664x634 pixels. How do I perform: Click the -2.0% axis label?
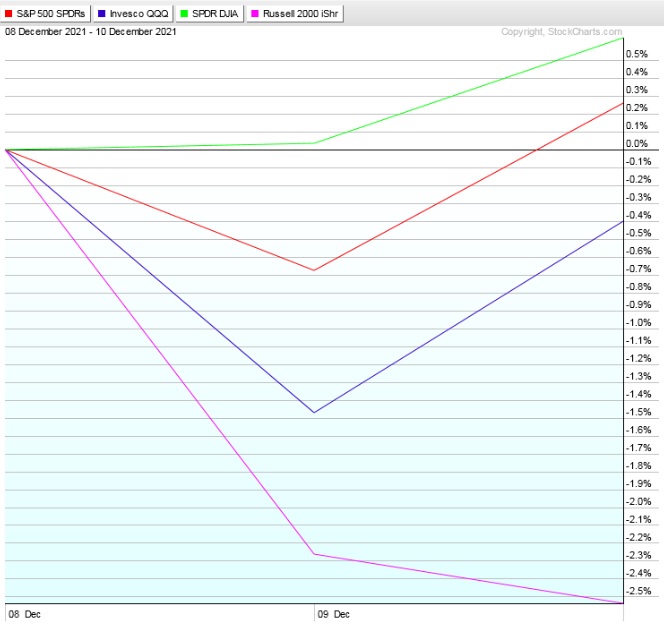click(x=639, y=501)
